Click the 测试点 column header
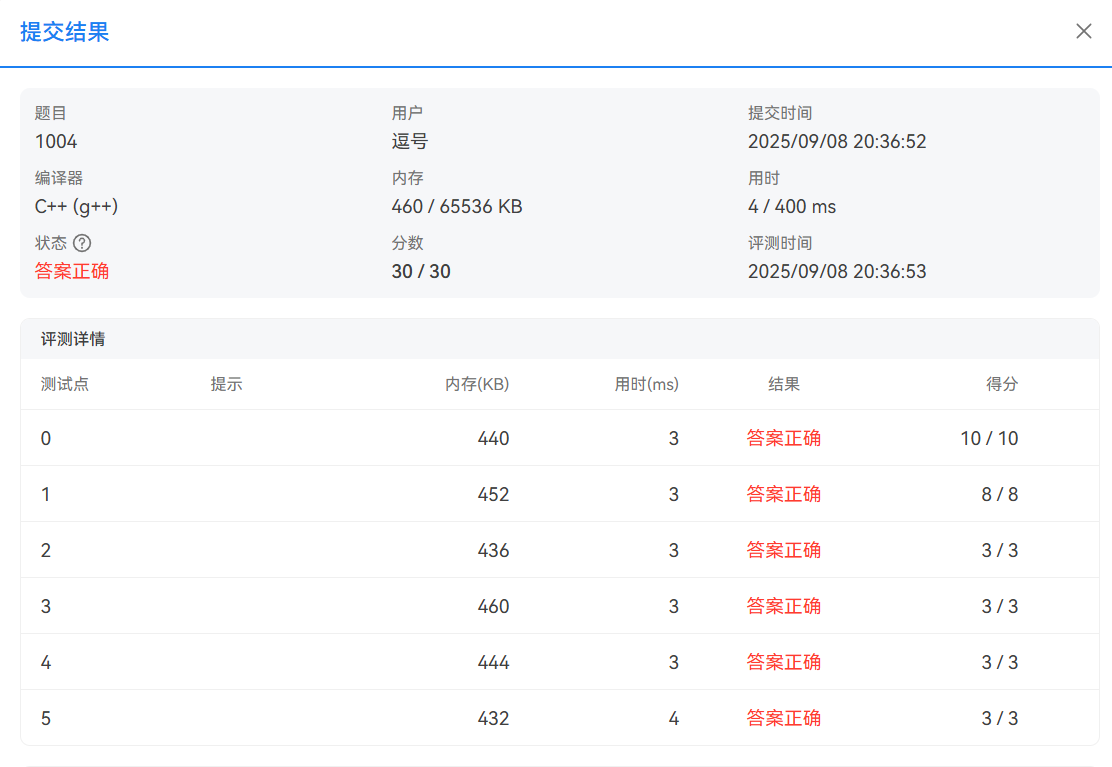This screenshot has height=767, width=1112. [65, 384]
